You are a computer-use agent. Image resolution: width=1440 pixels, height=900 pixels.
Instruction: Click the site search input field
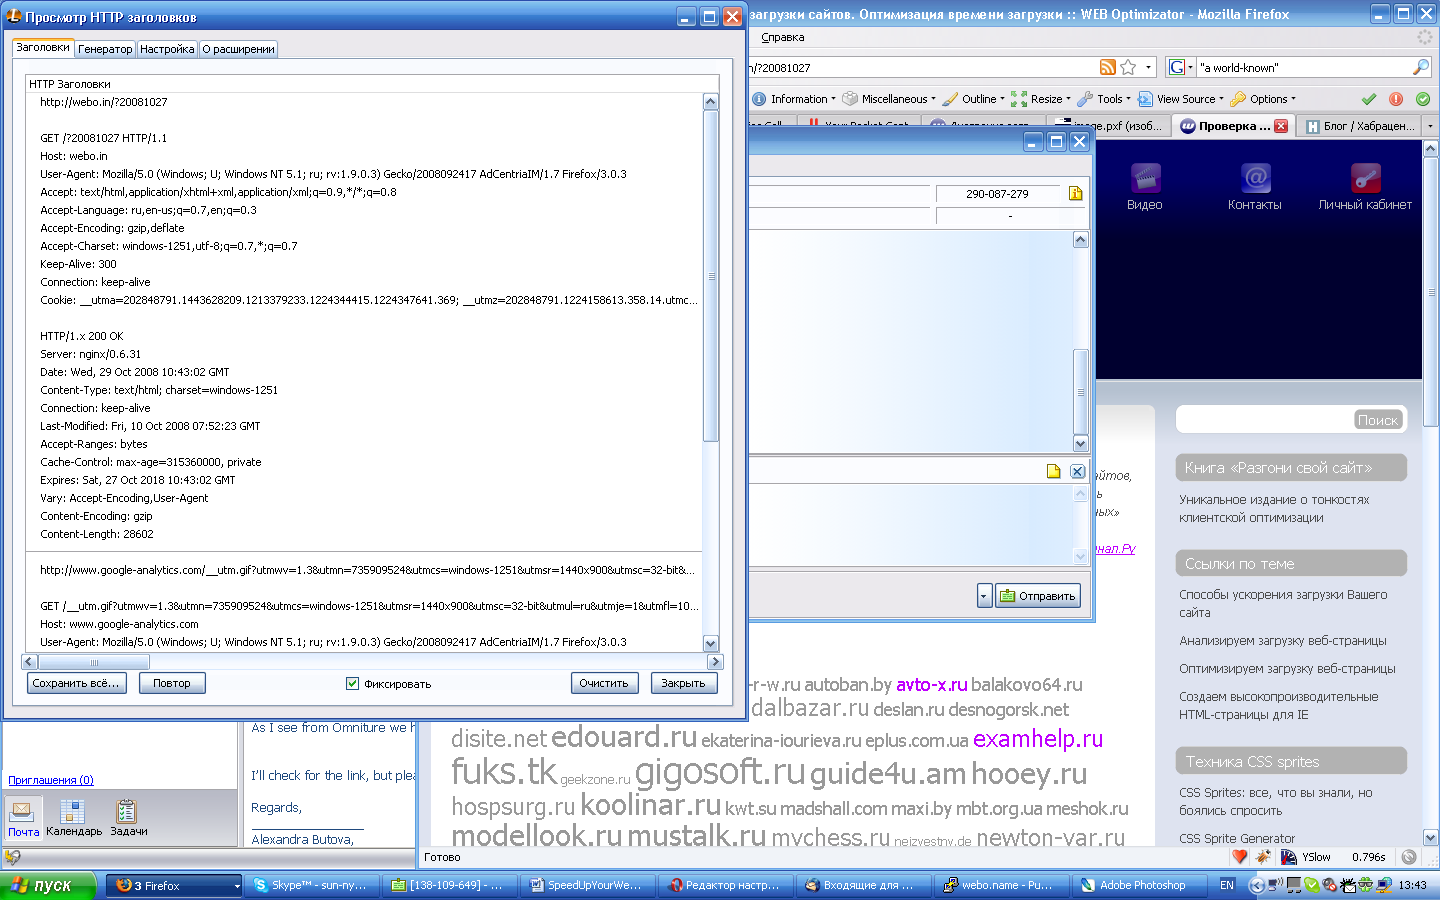(1264, 420)
